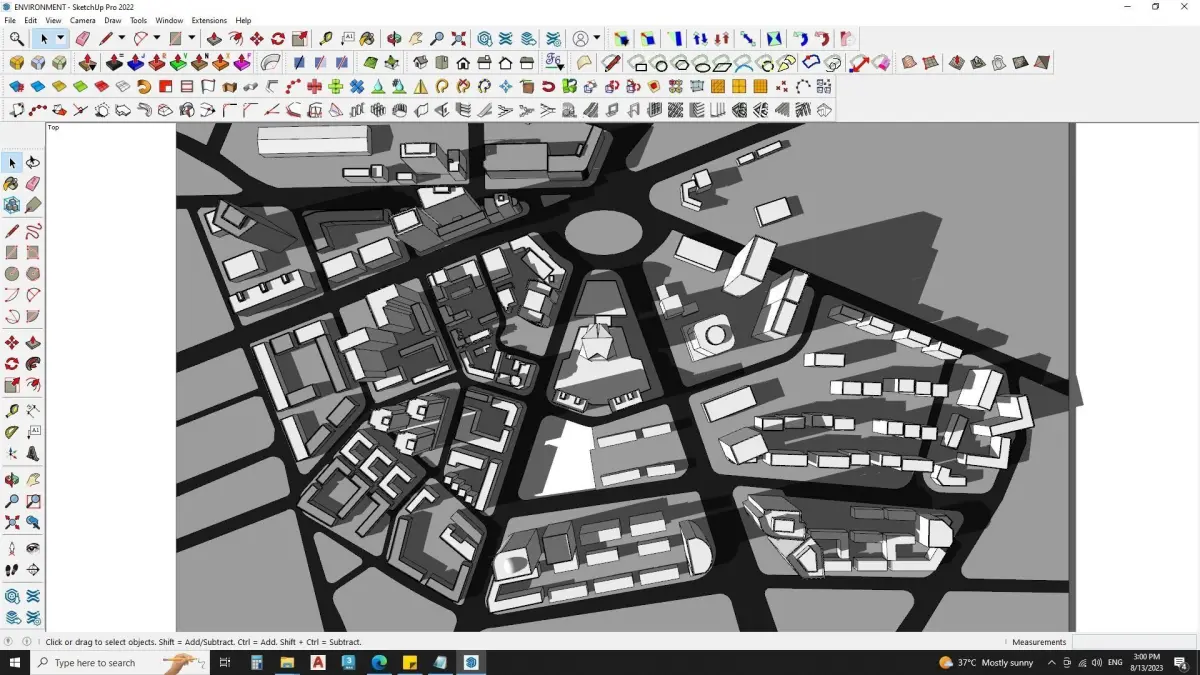
Task: Open the Window menu
Action: [x=169, y=20]
